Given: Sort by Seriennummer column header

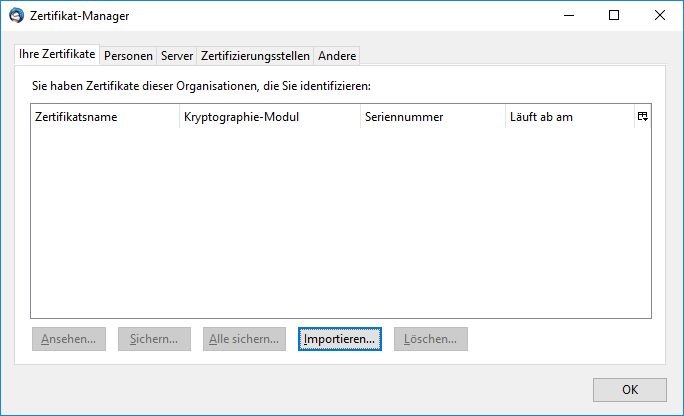Looking at the screenshot, I should (432, 117).
